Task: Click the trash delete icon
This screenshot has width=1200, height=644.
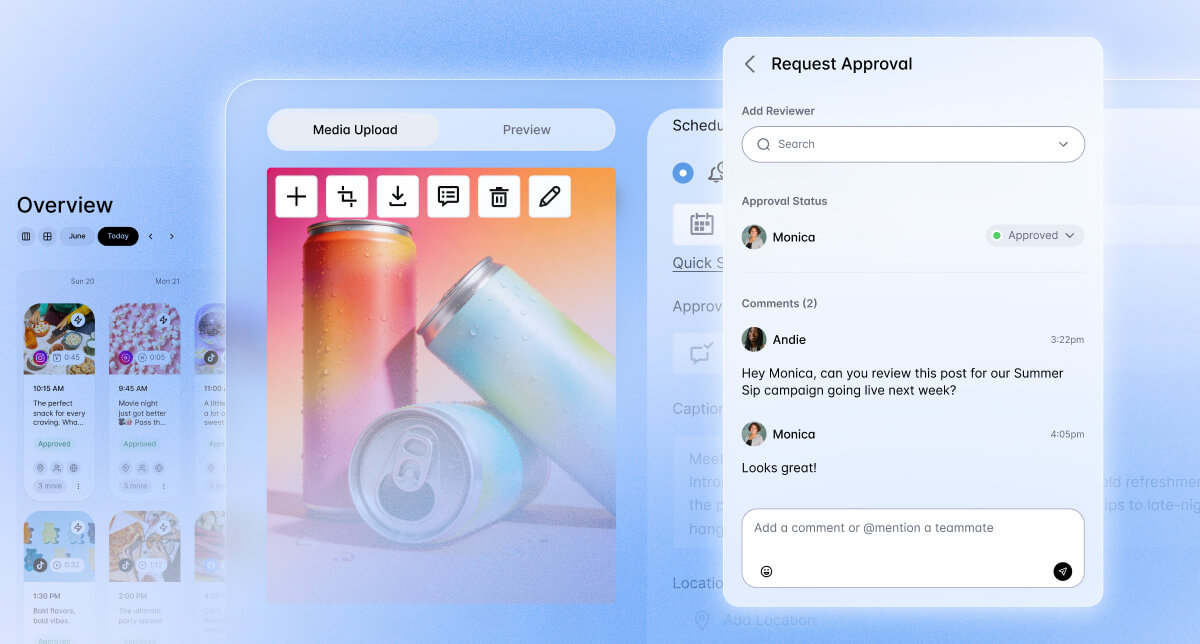Action: 499,196
